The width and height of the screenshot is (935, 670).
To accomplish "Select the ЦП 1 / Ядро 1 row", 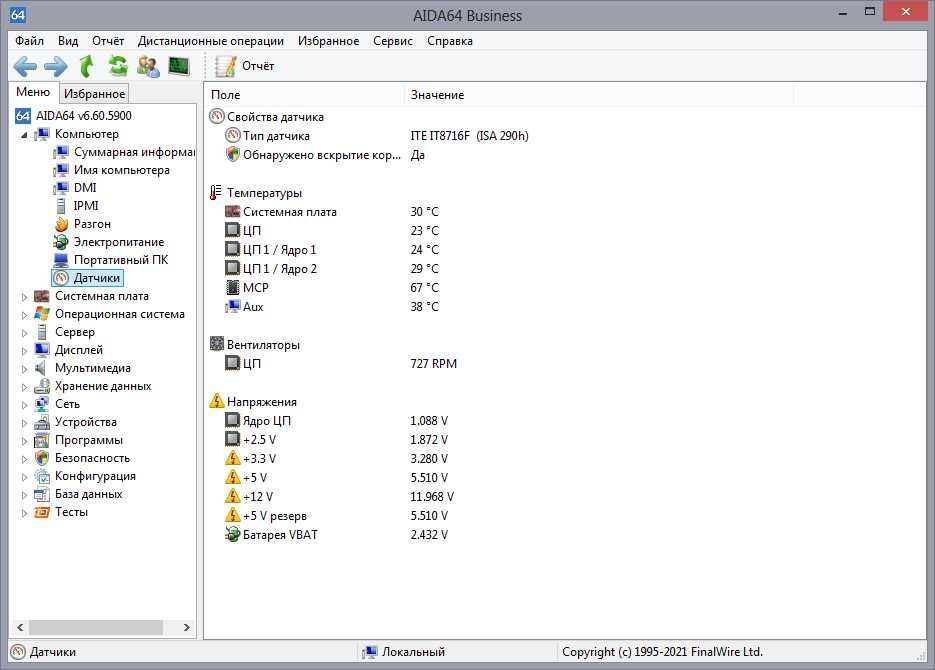I will point(270,250).
